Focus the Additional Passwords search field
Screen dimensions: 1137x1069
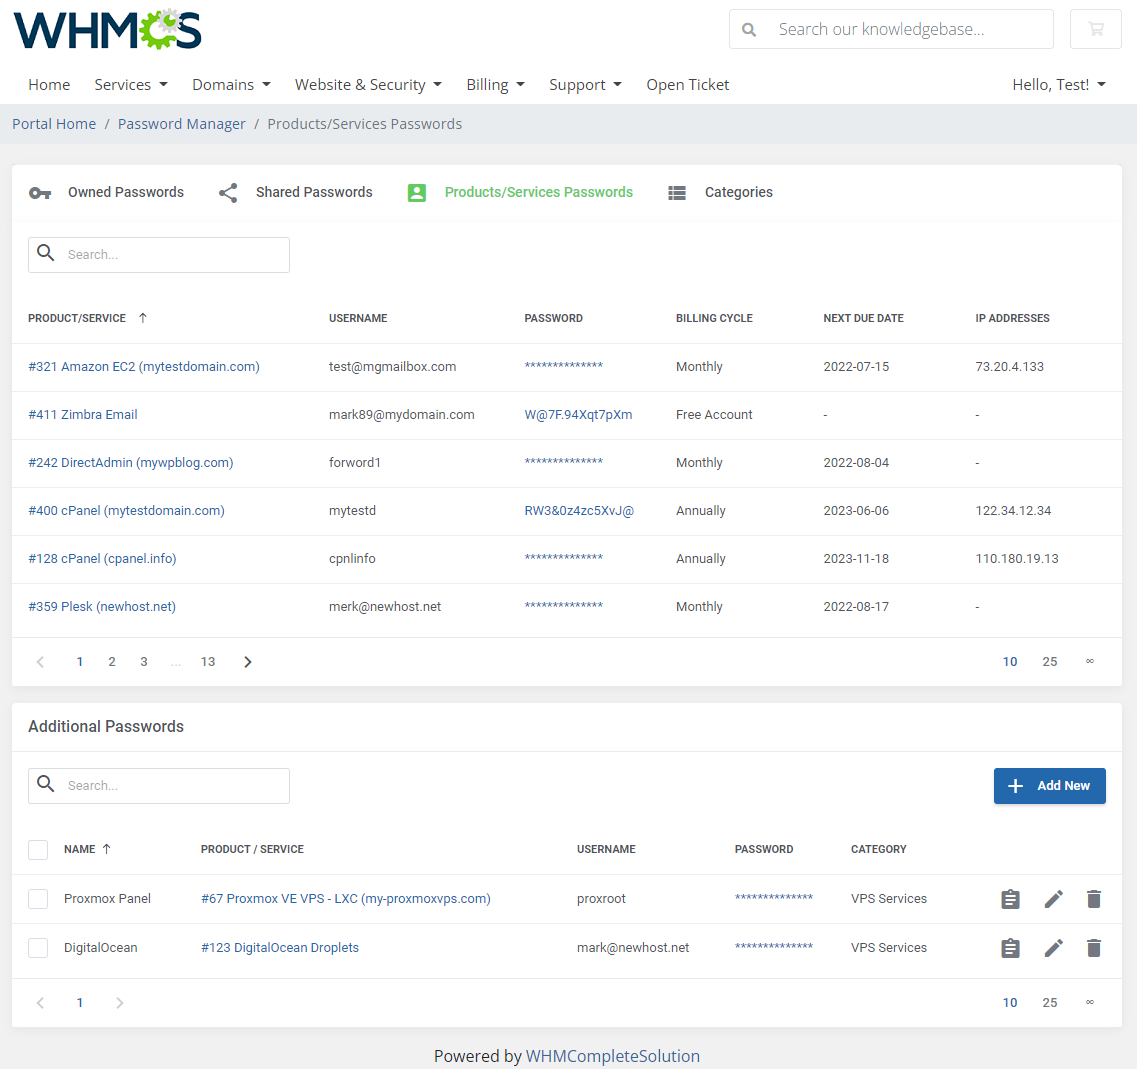[x=159, y=785]
